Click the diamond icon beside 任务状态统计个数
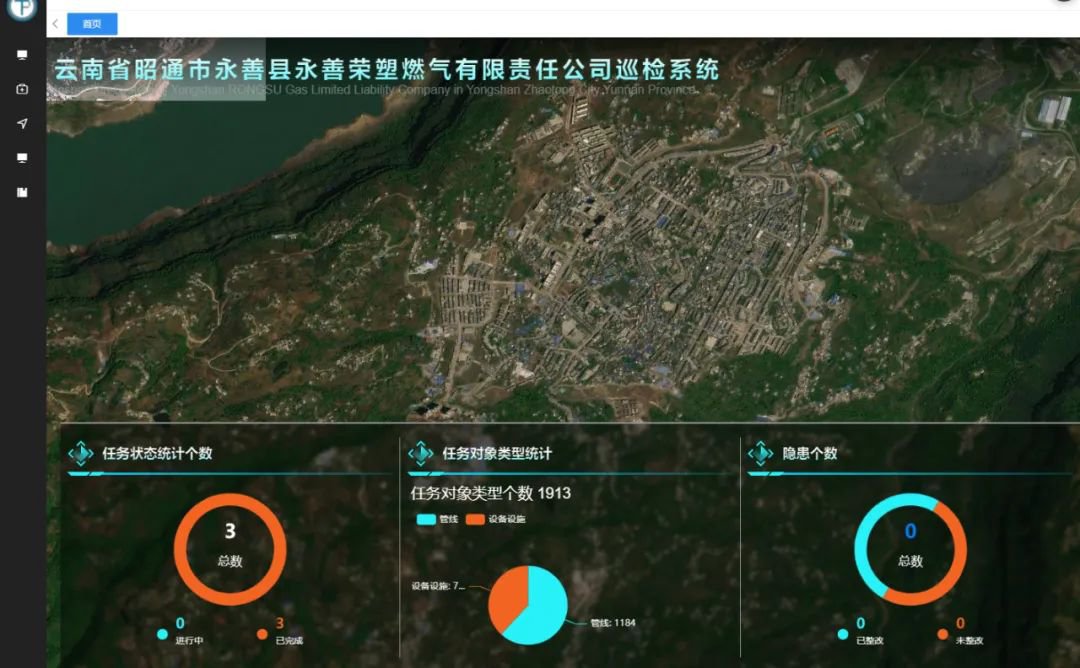Image resolution: width=1080 pixels, height=668 pixels. coord(81,454)
